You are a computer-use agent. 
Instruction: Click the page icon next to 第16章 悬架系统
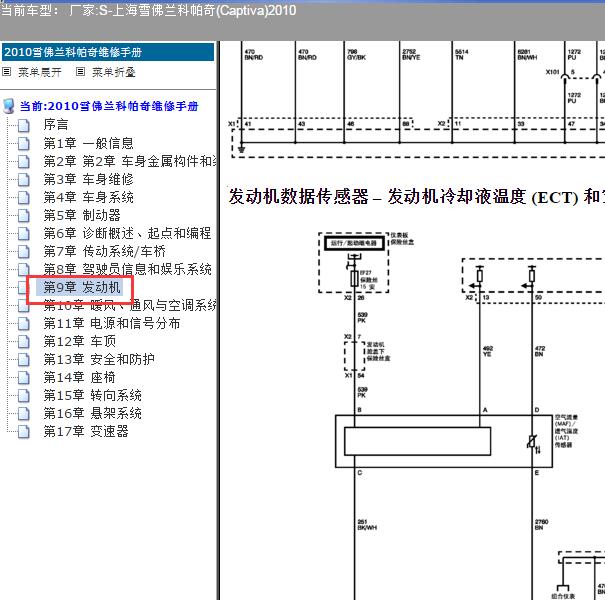(24, 414)
